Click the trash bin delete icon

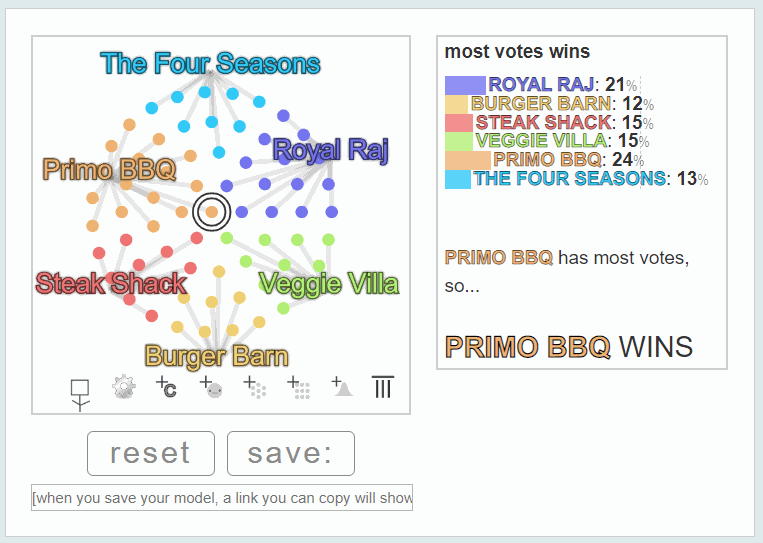coord(383,387)
